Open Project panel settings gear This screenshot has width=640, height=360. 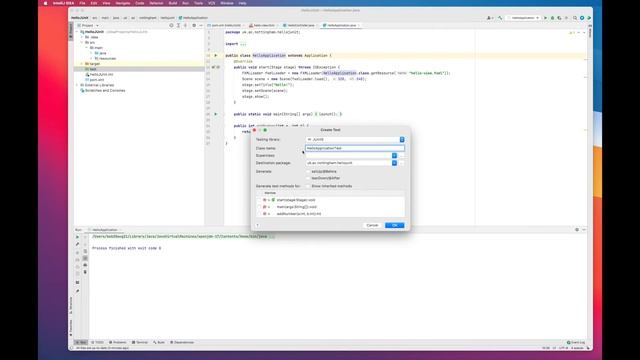[194, 25]
